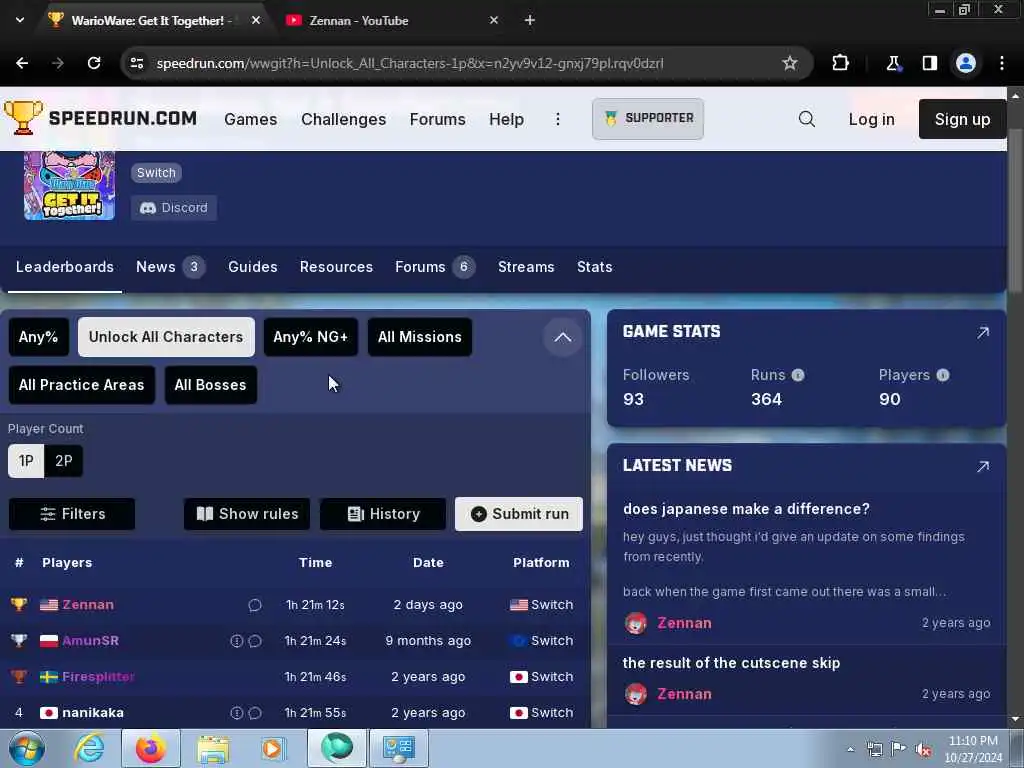This screenshot has width=1024, height=768.
Task: Click the Sign up button
Action: click(962, 119)
